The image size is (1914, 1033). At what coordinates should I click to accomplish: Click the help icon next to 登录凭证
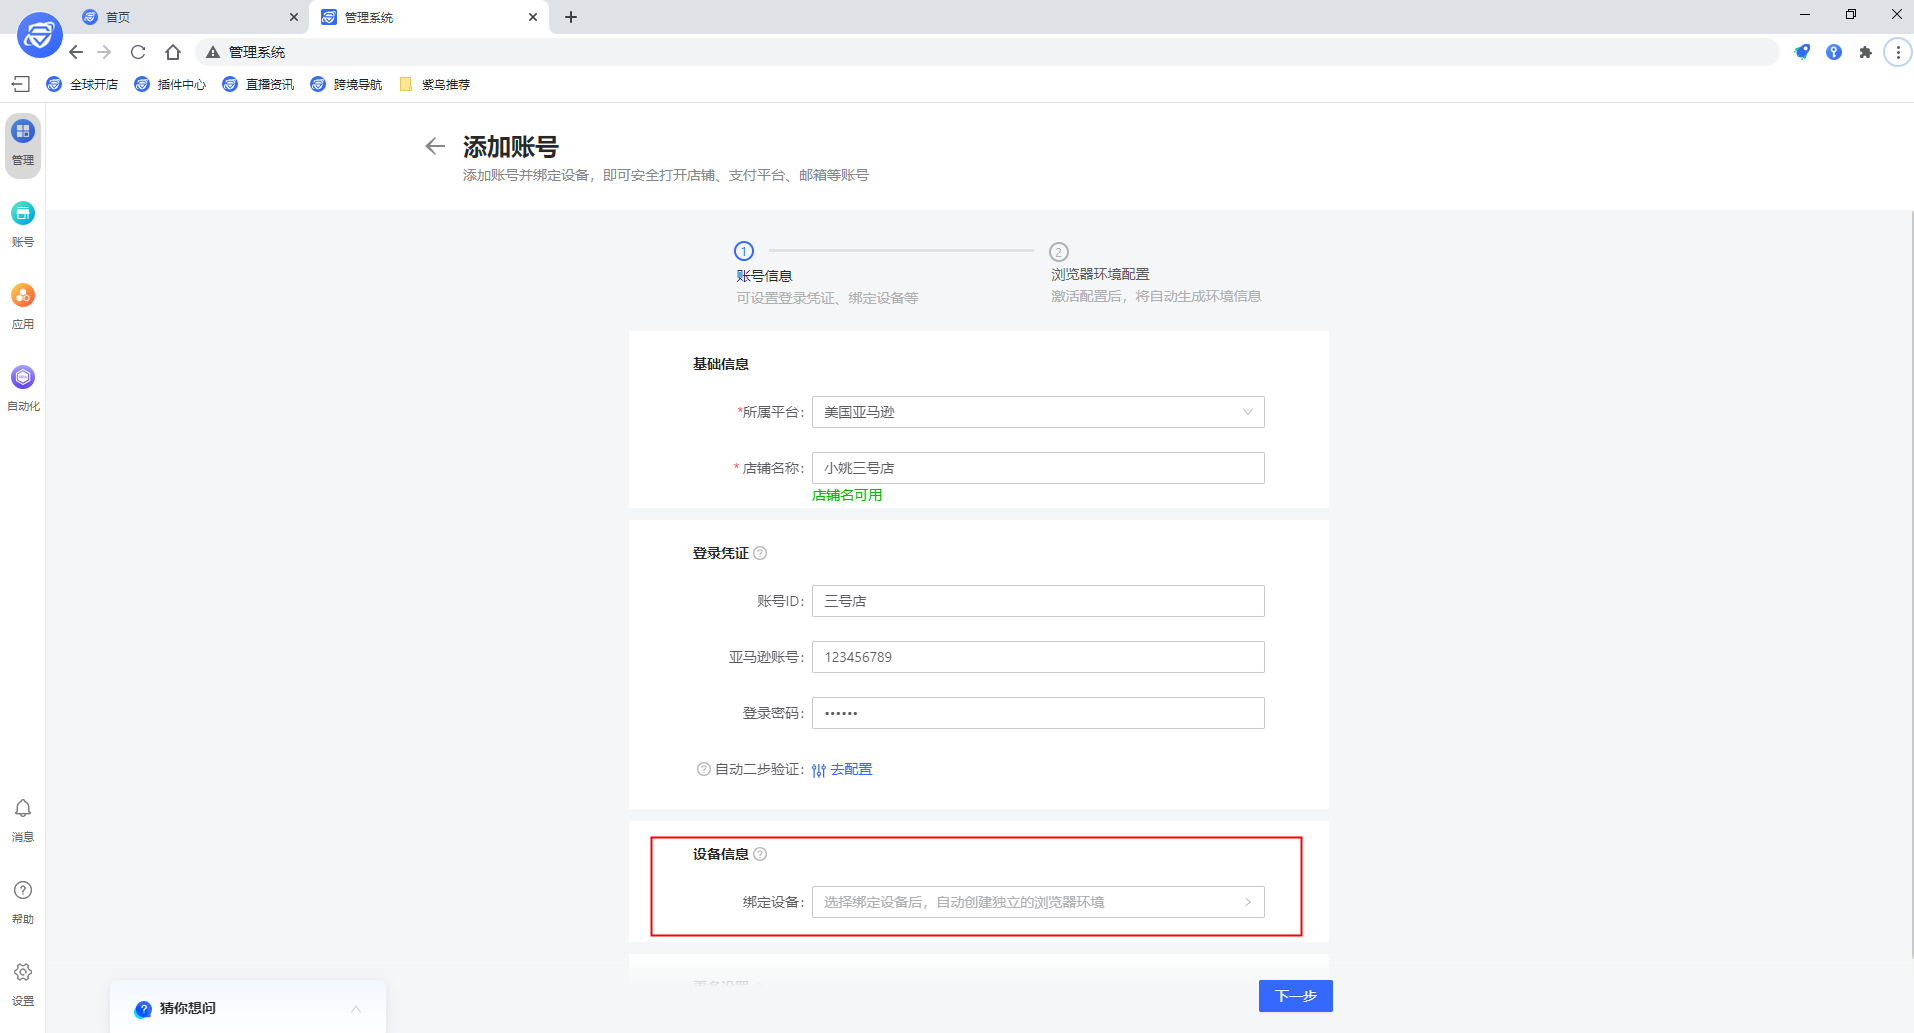[761, 552]
